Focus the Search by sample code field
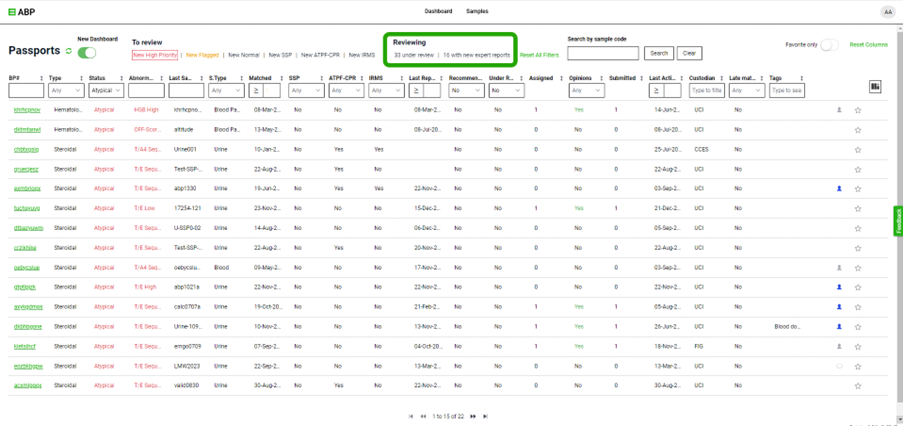This screenshot has height=426, width=903. (x=603, y=54)
